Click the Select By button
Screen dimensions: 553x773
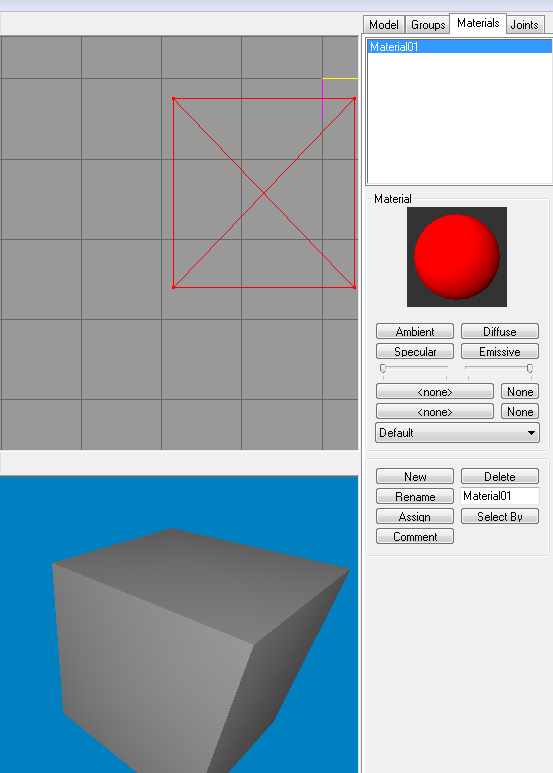tap(500, 516)
